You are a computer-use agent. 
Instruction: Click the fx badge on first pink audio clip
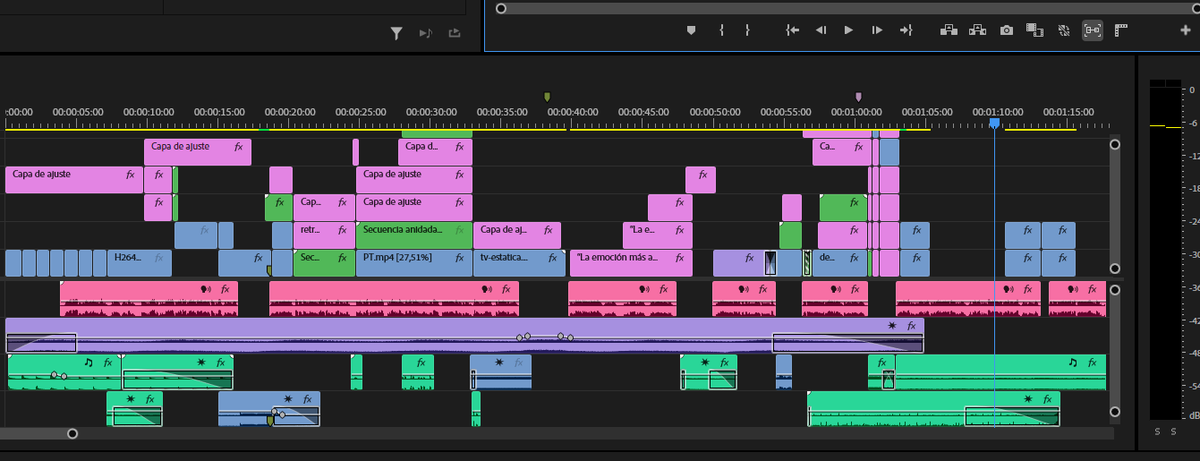click(x=226, y=289)
